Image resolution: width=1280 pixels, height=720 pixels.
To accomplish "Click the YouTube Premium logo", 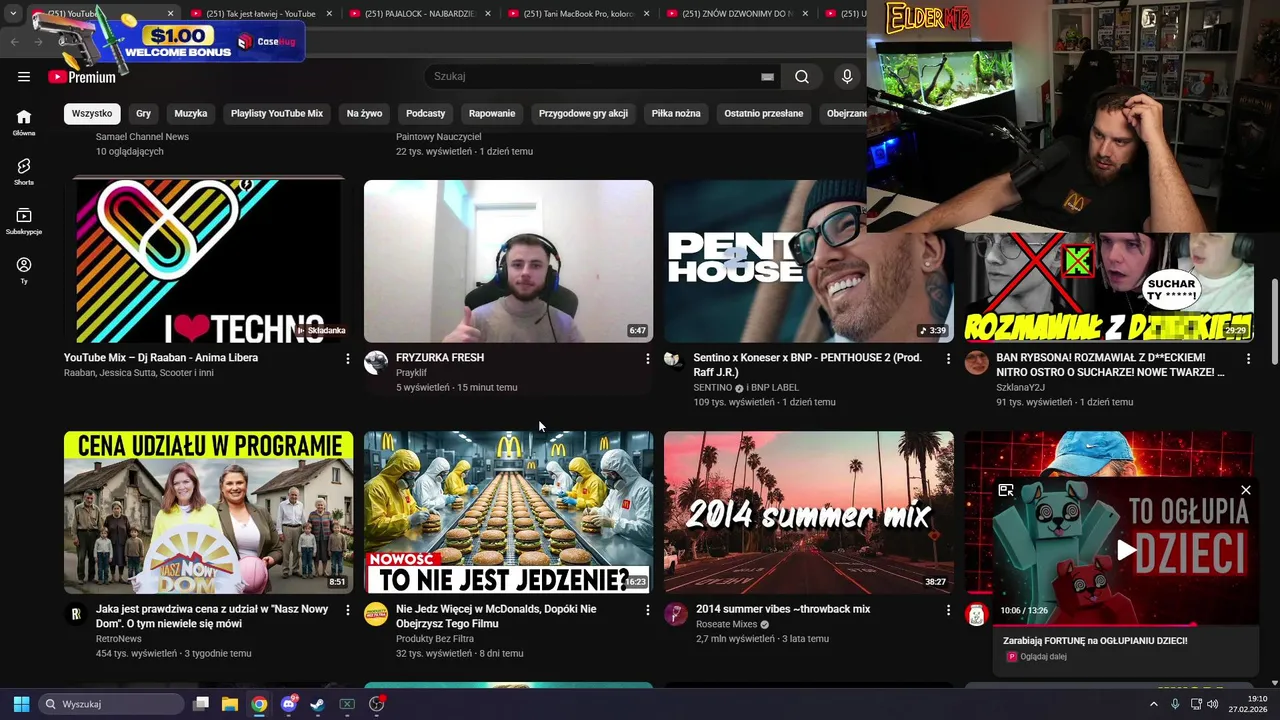I will click(x=82, y=77).
